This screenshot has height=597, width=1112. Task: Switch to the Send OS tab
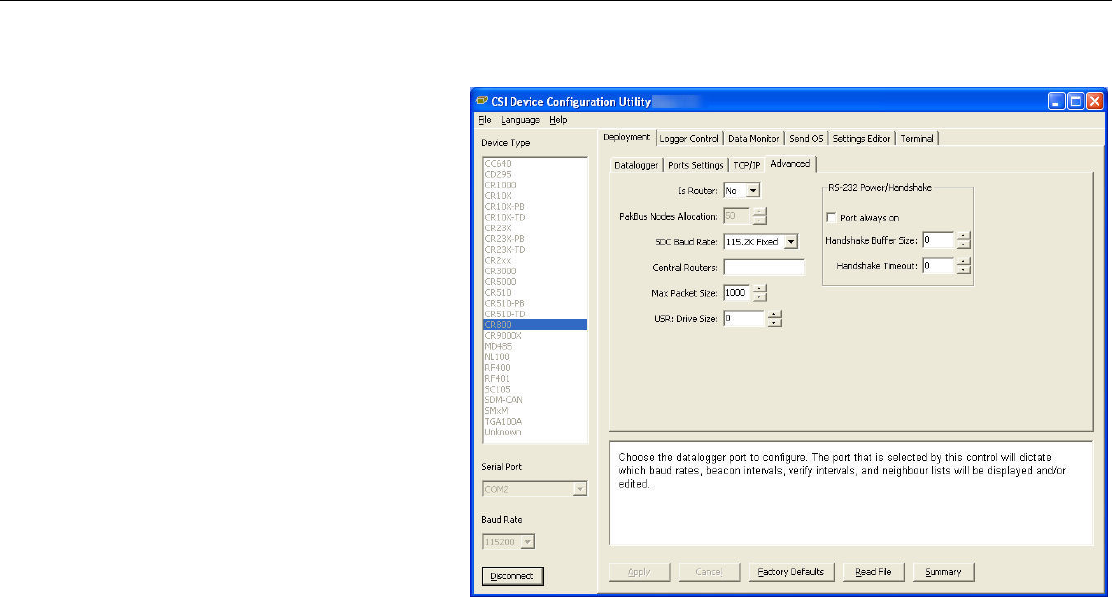pyautogui.click(x=806, y=139)
